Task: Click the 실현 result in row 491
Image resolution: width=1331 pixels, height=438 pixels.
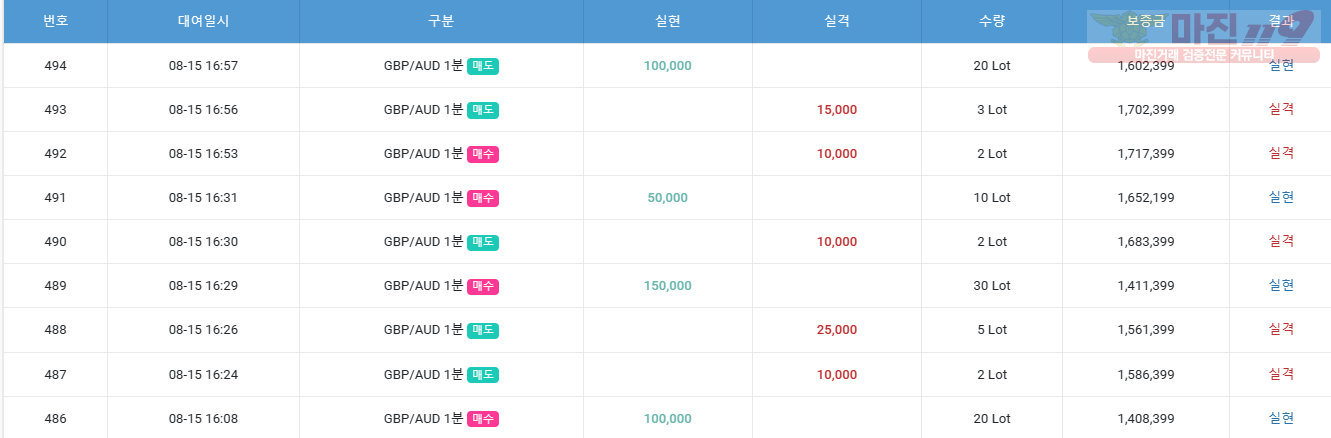Action: click(1281, 197)
